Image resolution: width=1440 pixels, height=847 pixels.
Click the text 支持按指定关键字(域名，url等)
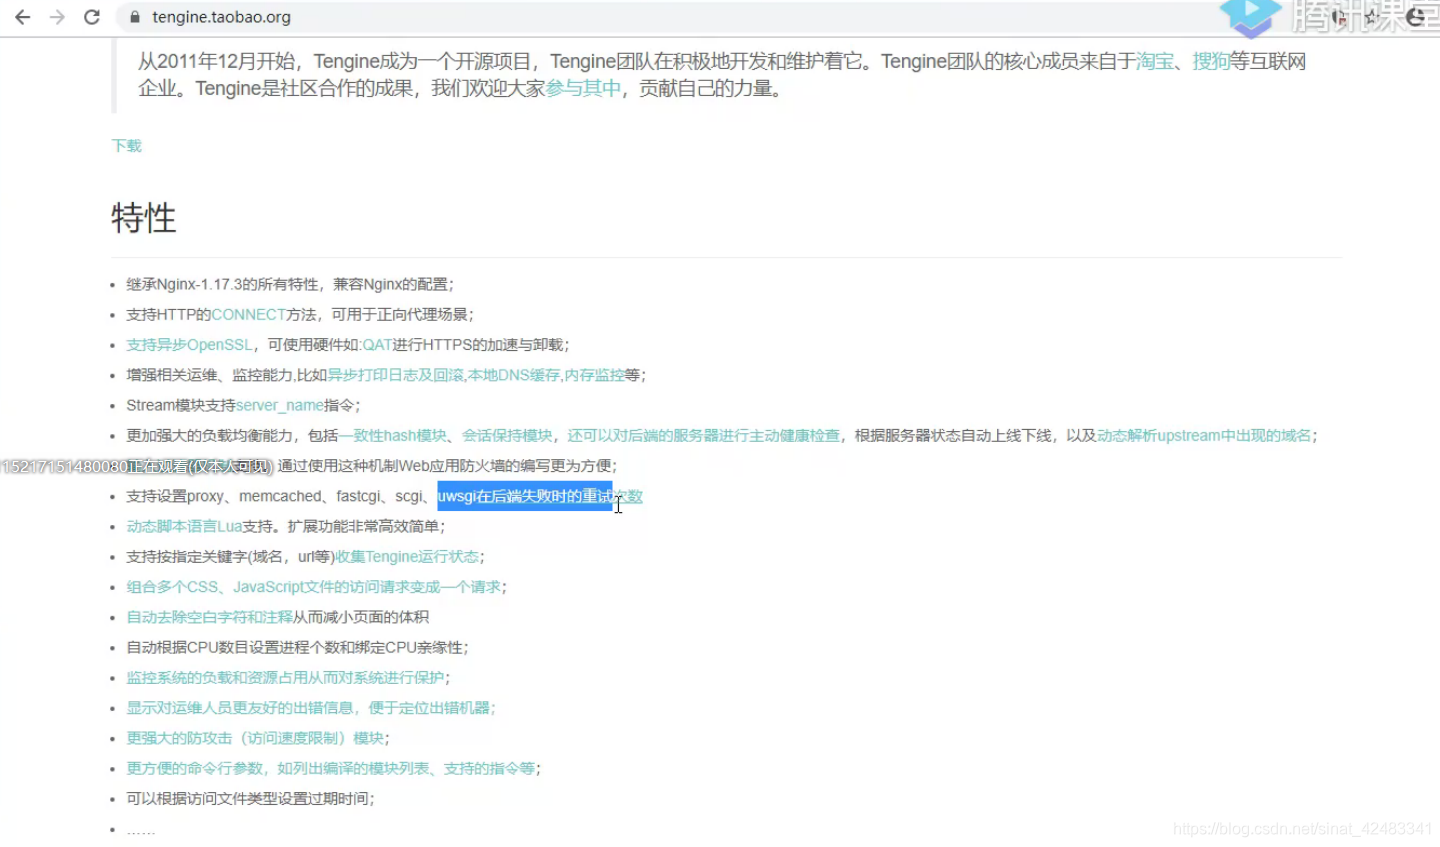[230, 556]
